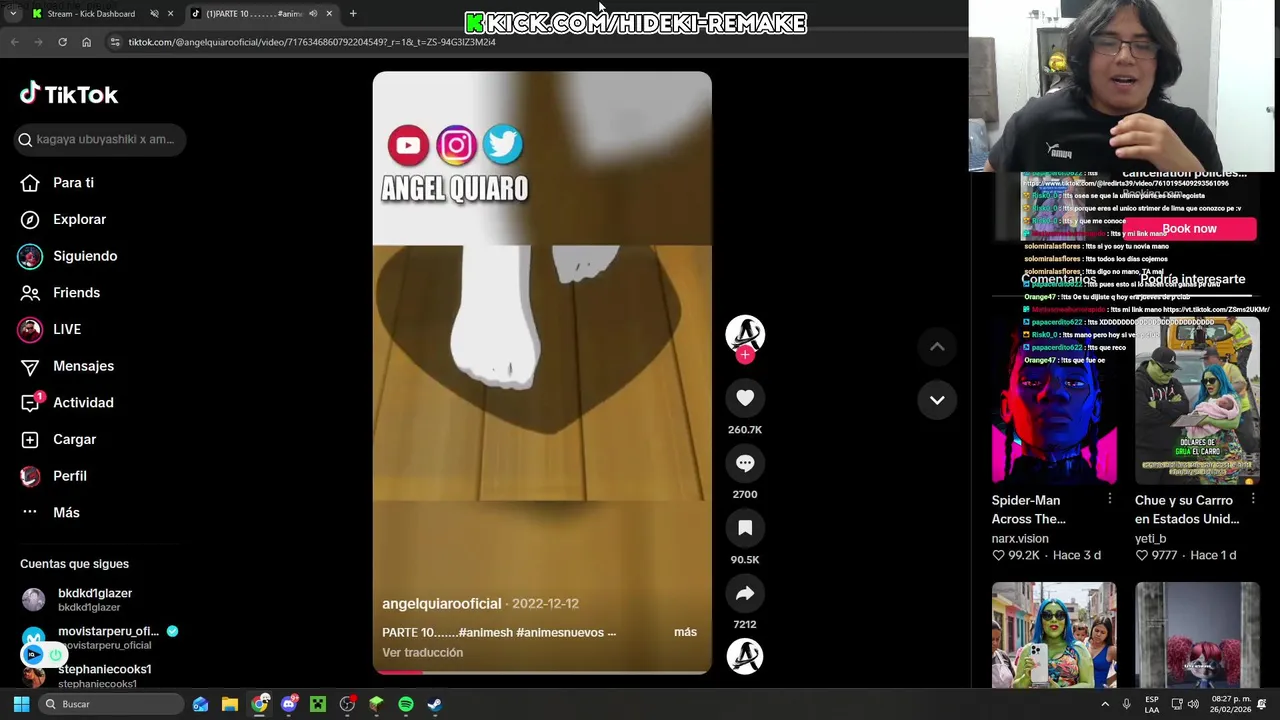Open File Explorer from the taskbar
This screenshot has width=1280, height=720.
[229, 704]
